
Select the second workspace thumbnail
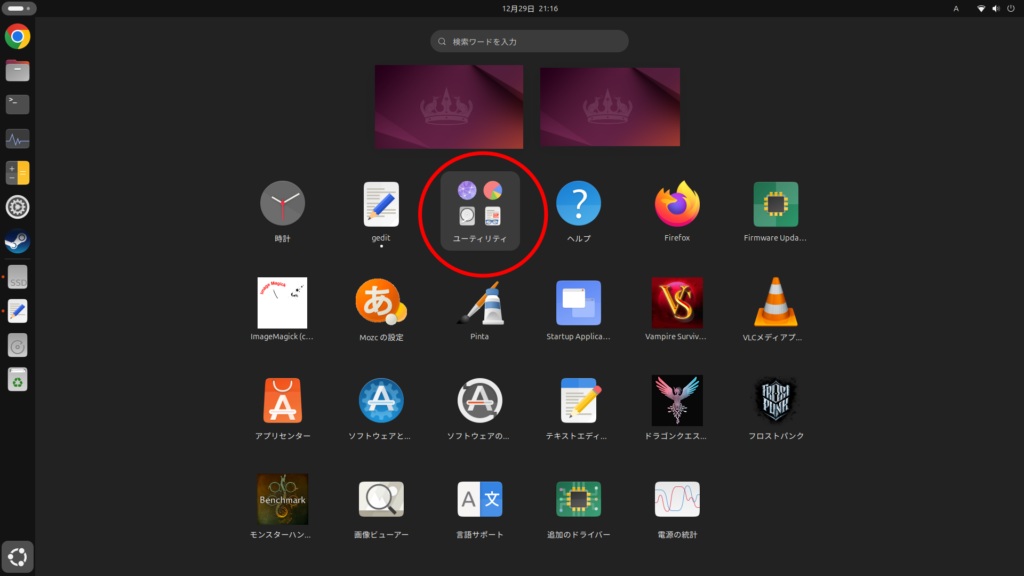click(610, 107)
